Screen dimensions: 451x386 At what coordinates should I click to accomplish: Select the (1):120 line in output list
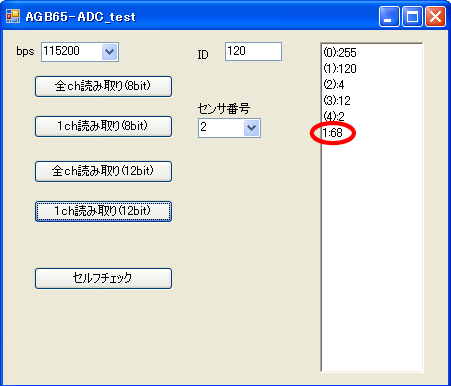coord(340,69)
